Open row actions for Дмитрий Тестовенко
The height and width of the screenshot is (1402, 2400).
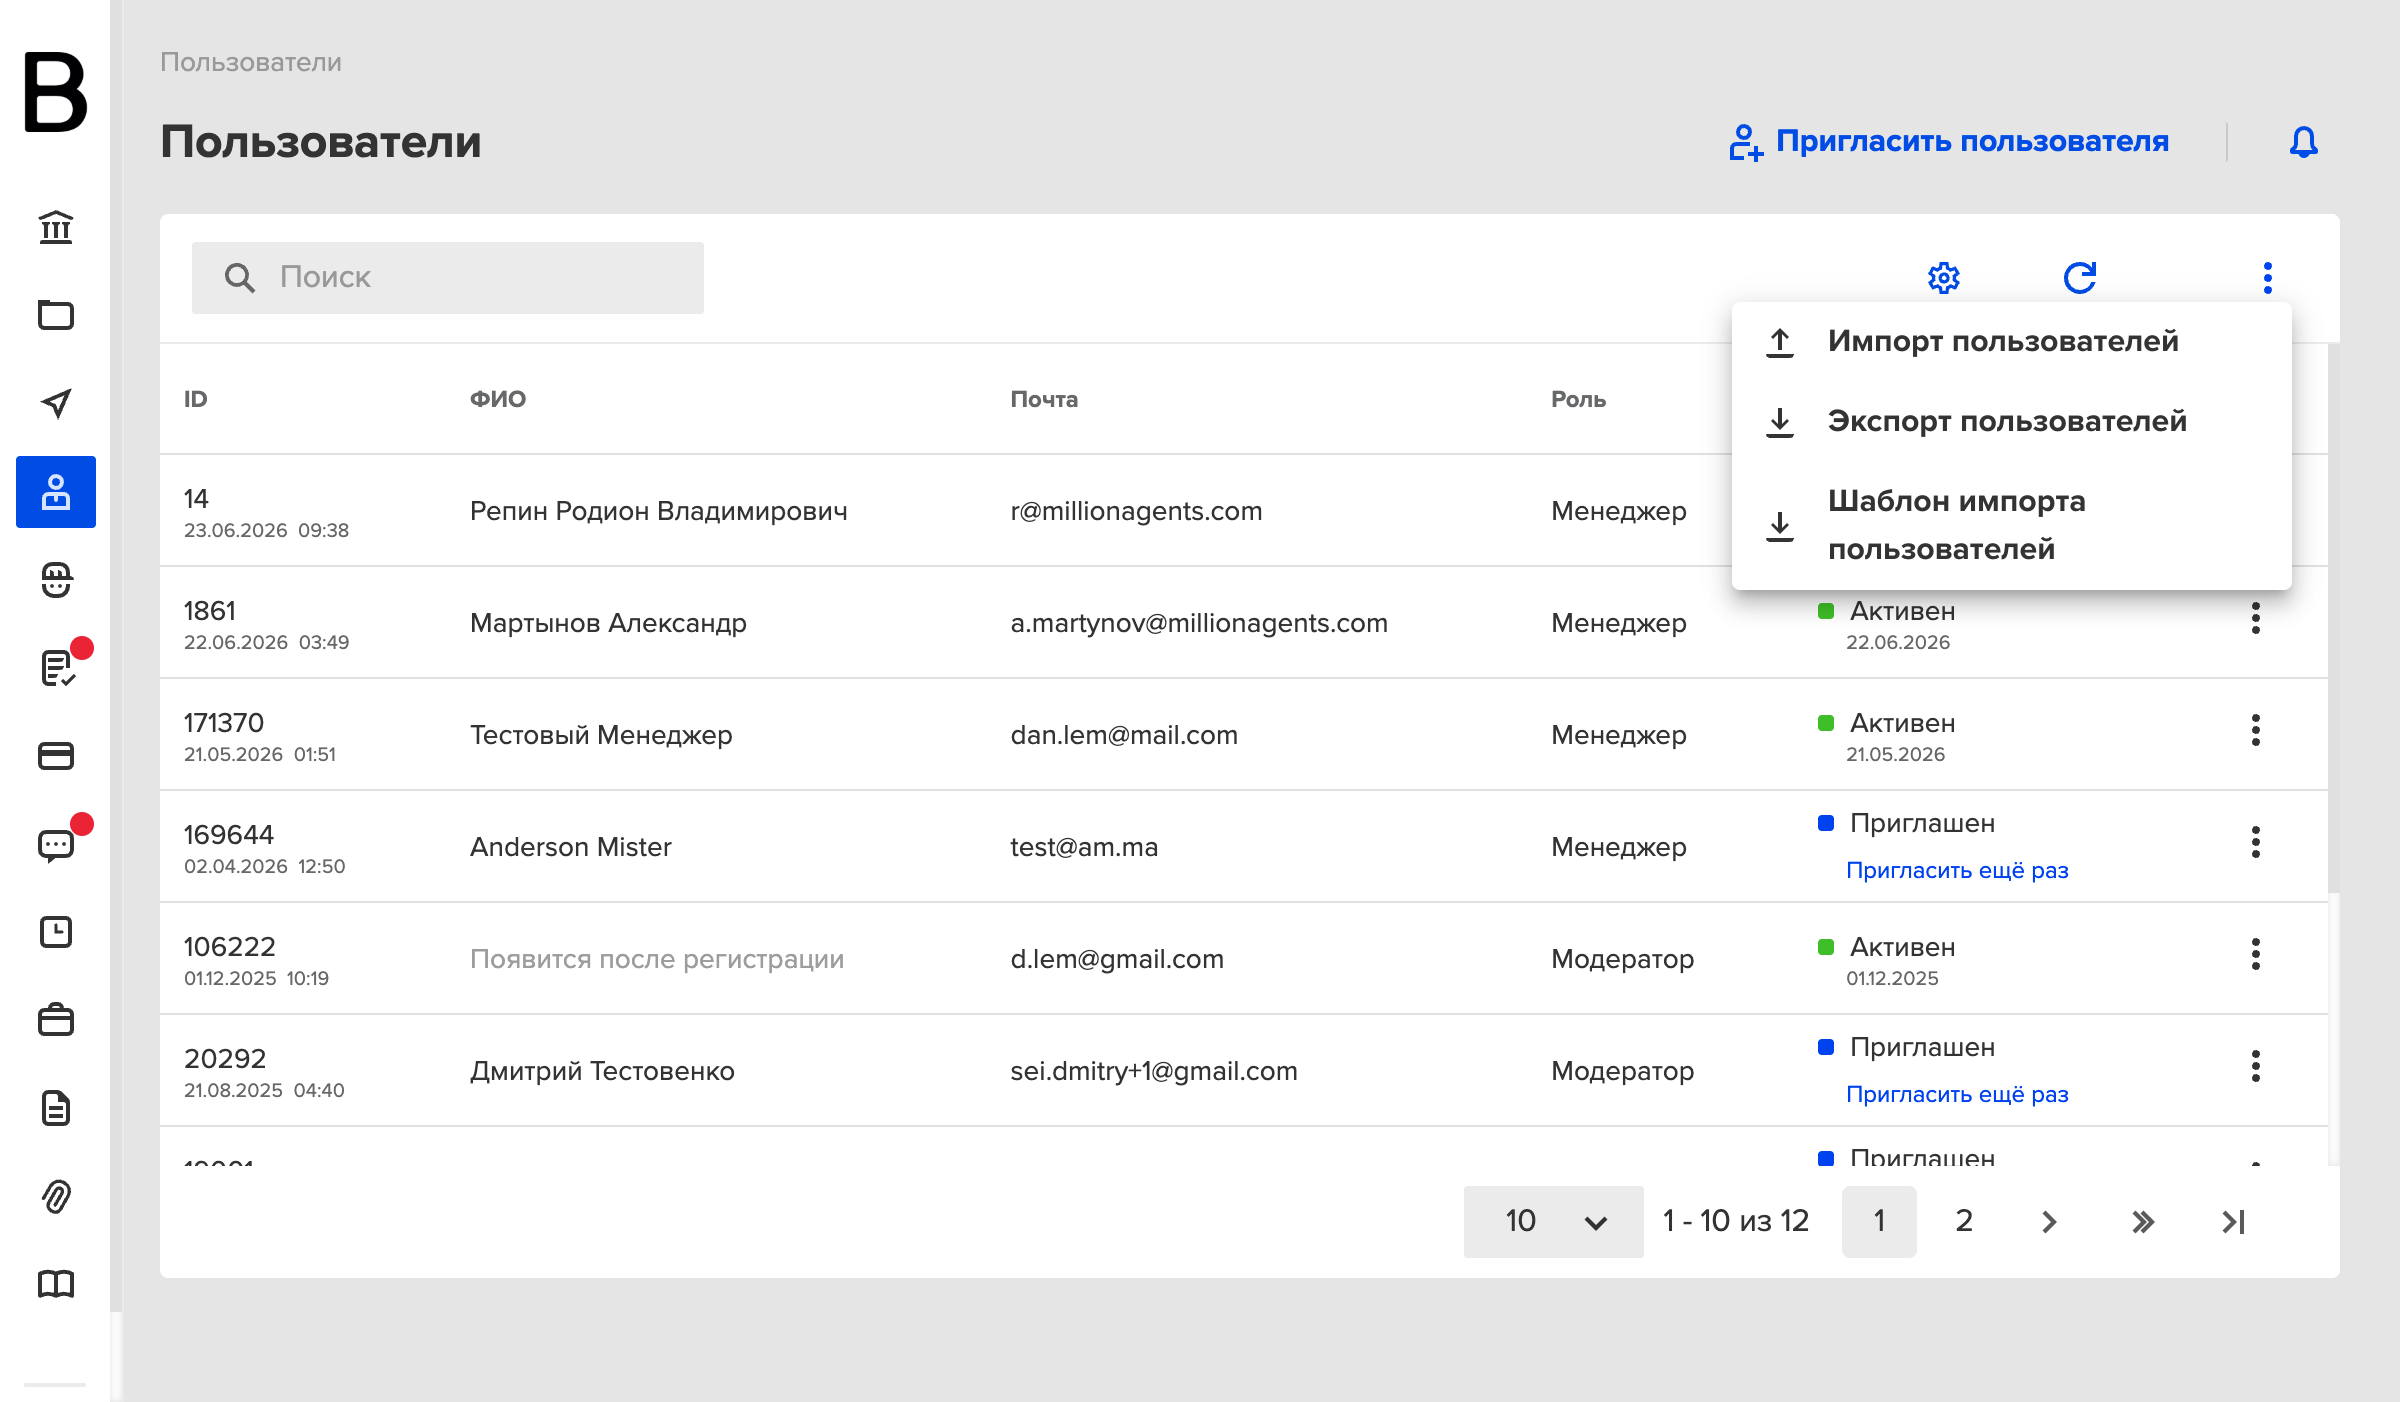2256,1067
